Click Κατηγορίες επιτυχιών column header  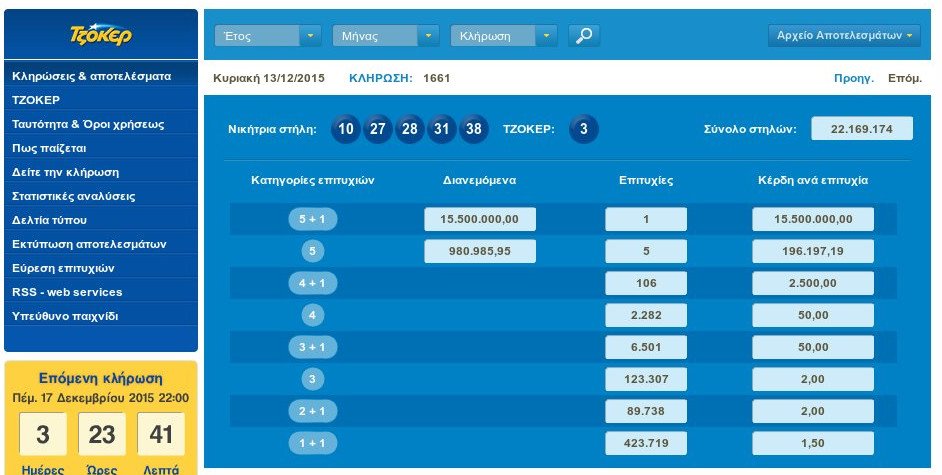pos(312,180)
